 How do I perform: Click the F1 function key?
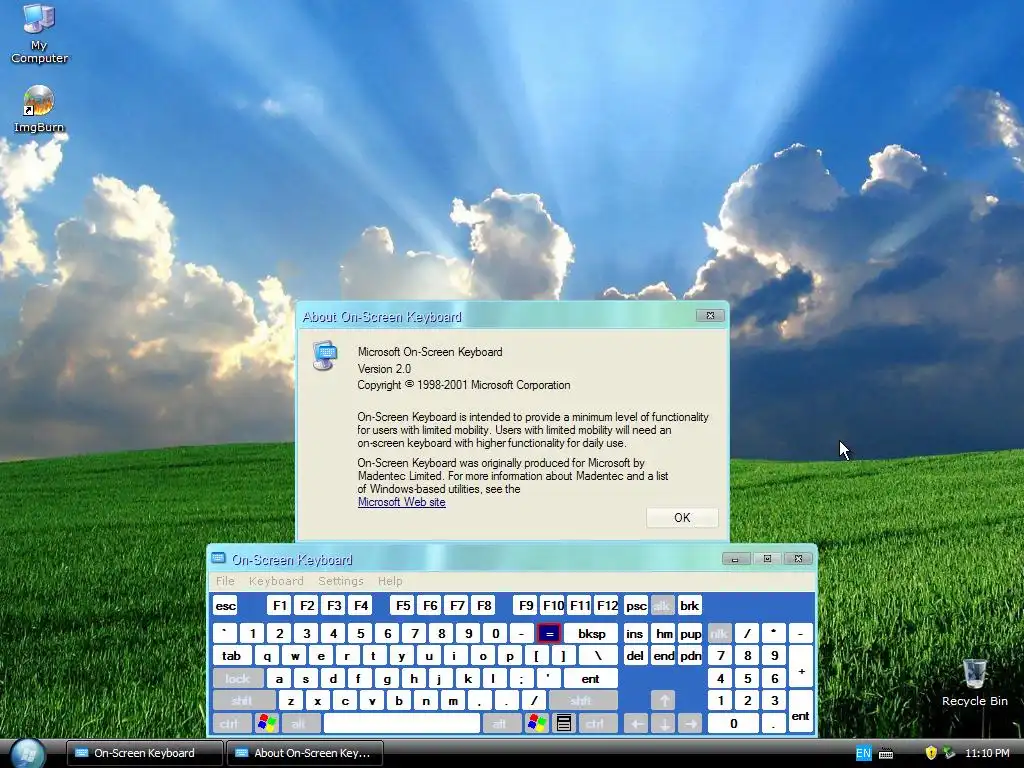tap(279, 605)
